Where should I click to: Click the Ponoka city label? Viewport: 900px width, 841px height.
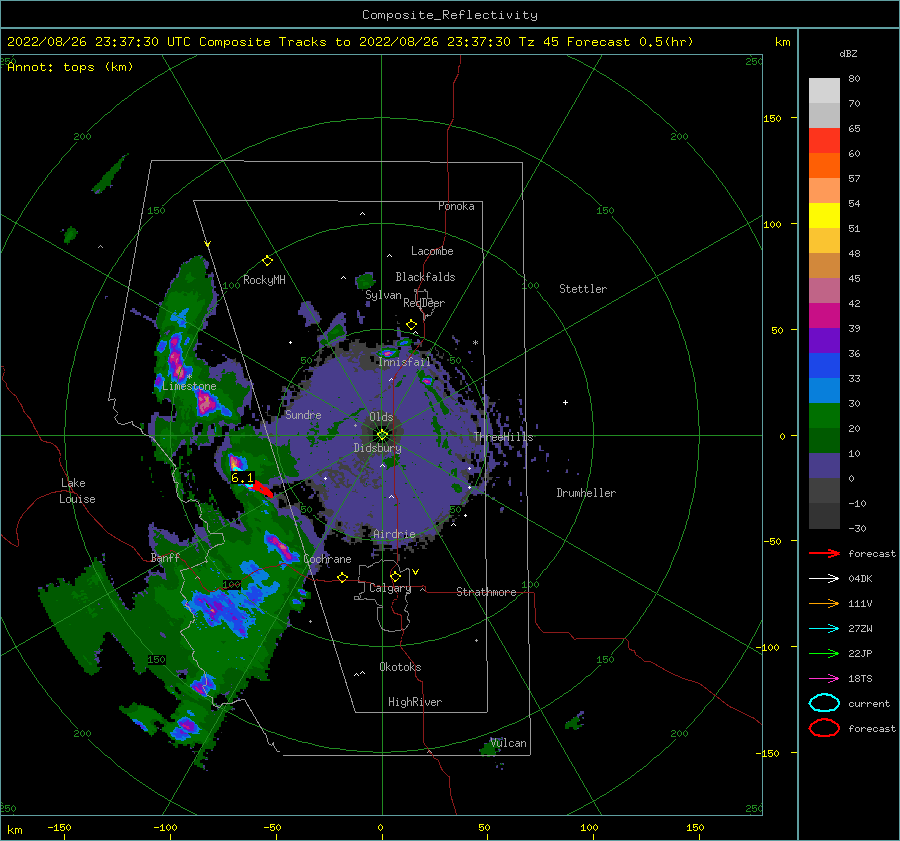456,206
